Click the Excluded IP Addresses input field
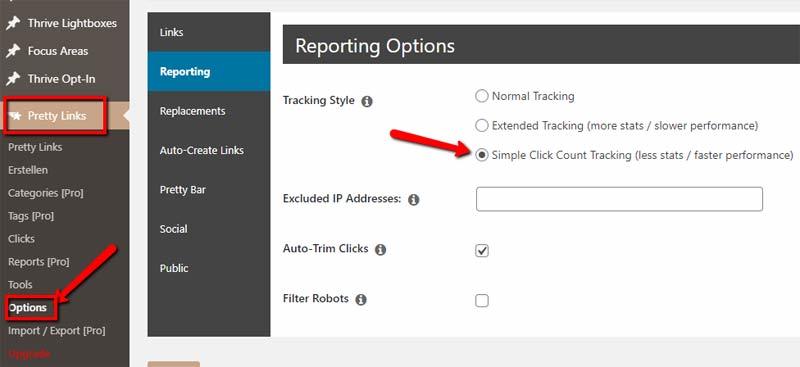800x367 pixels. tap(619, 199)
